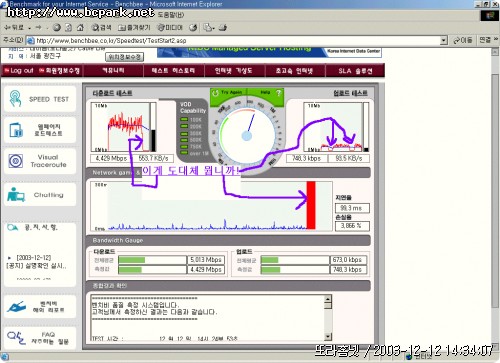Image resolution: width=500 pixels, height=363 pixels.
Task: Open the 커뮤니티 navigation tab
Action: coord(113,70)
